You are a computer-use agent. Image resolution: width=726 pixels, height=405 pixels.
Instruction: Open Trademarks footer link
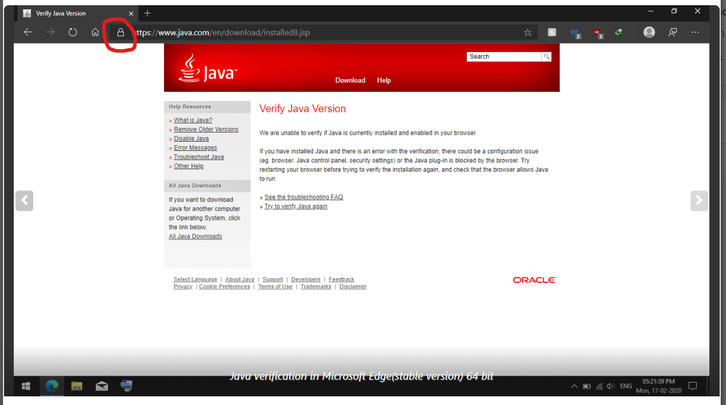(x=316, y=287)
